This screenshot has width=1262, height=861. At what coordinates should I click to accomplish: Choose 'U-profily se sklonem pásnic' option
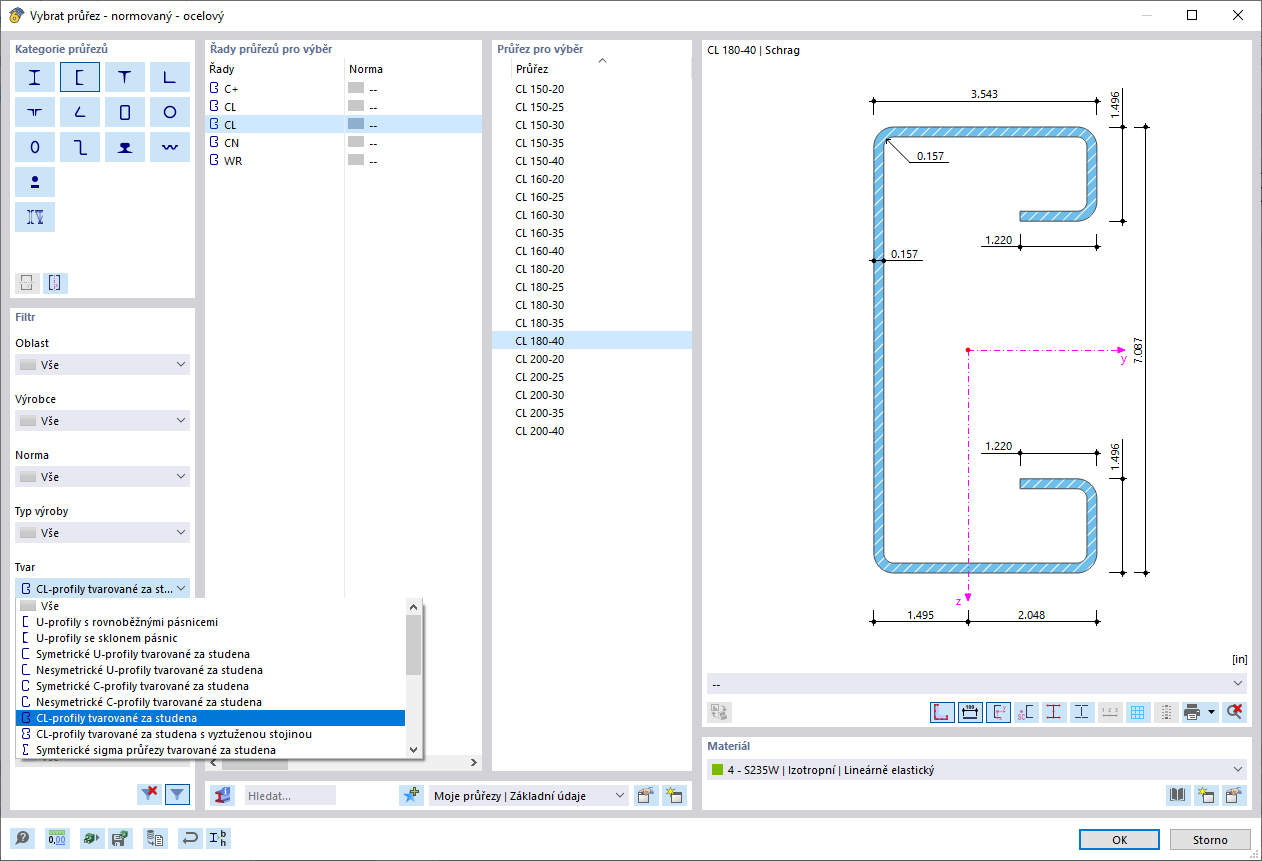[x=211, y=638]
